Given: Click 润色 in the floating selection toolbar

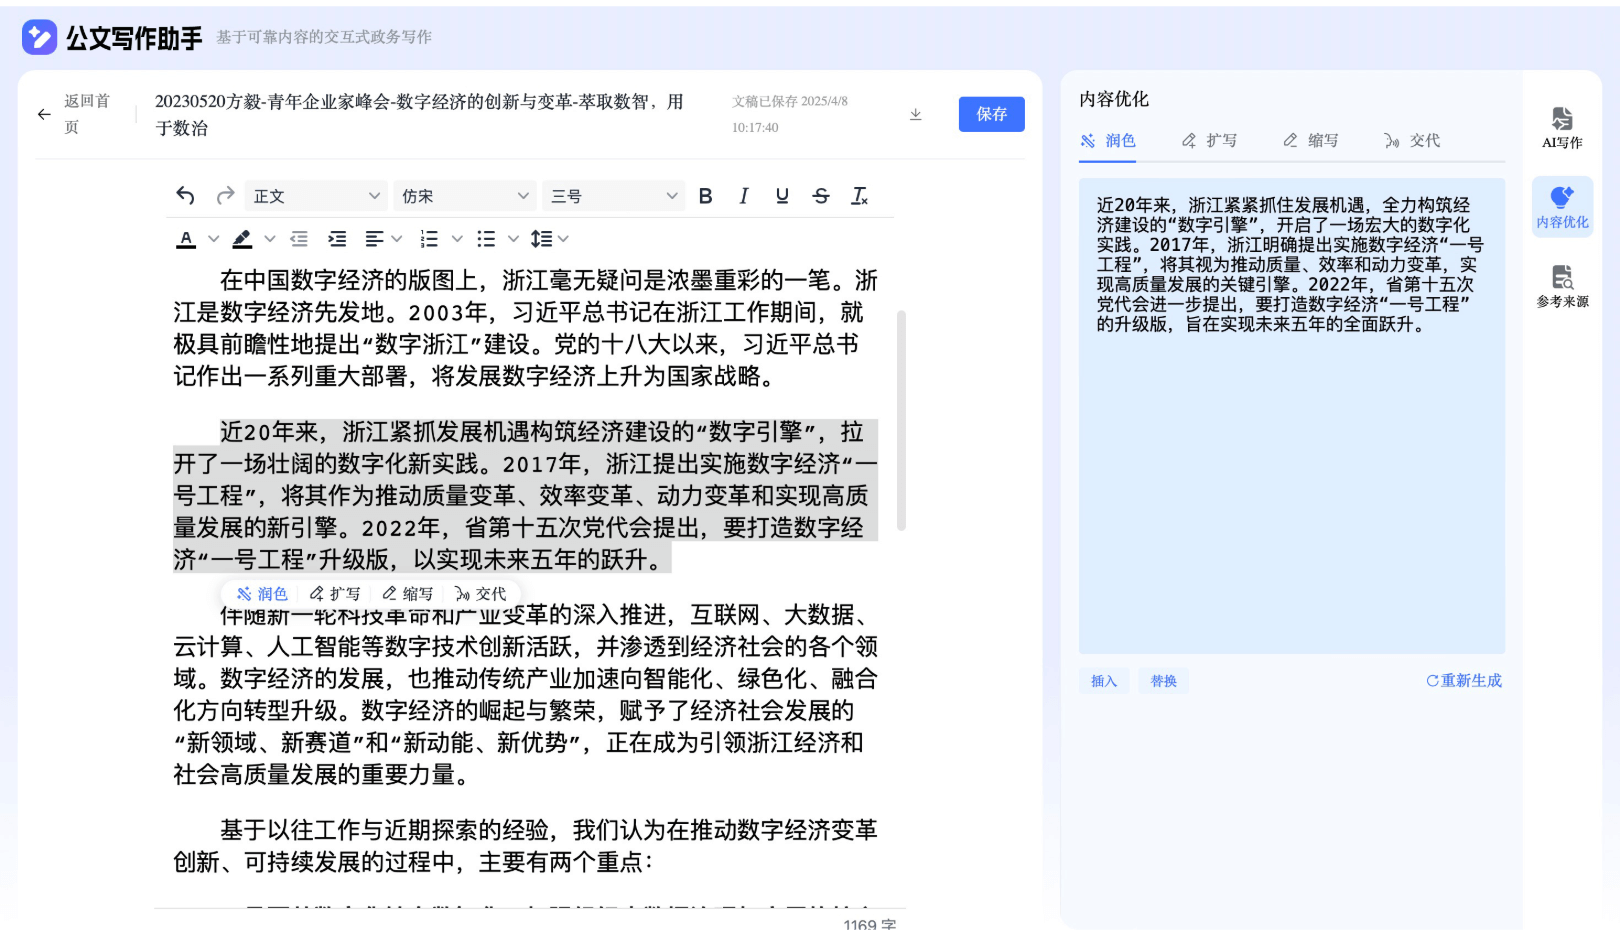Looking at the screenshot, I should click(x=262, y=594).
